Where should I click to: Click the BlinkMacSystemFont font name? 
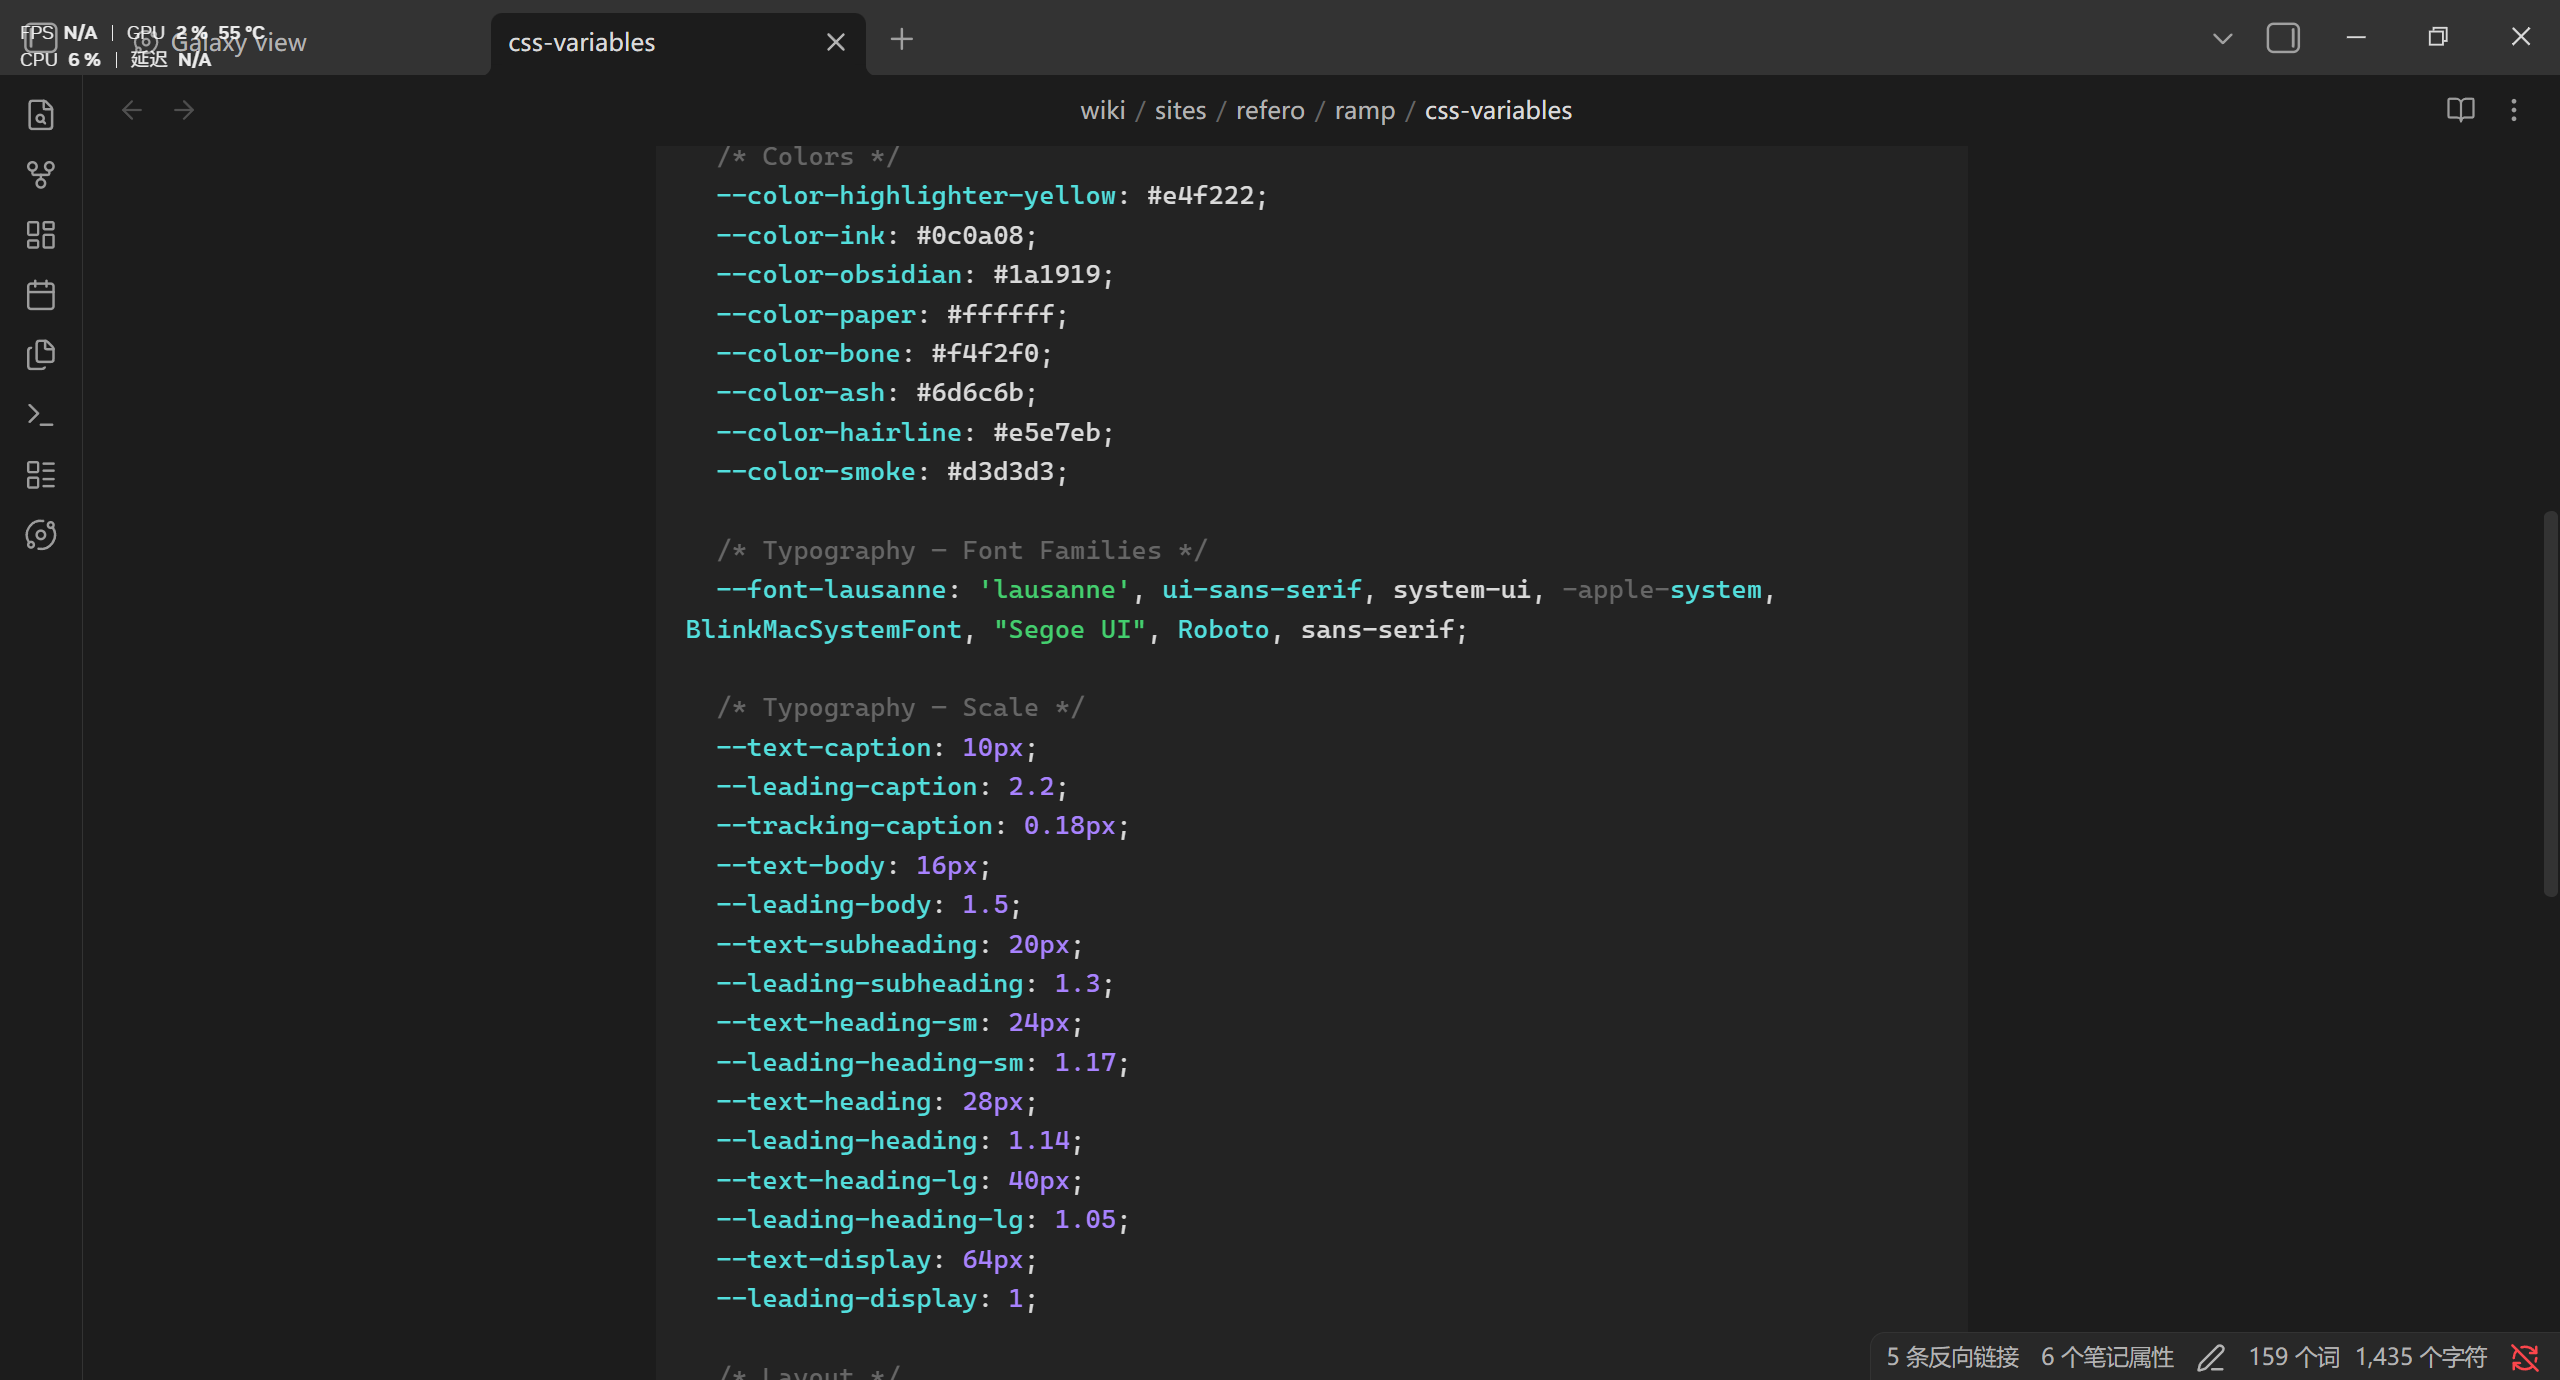pos(823,630)
